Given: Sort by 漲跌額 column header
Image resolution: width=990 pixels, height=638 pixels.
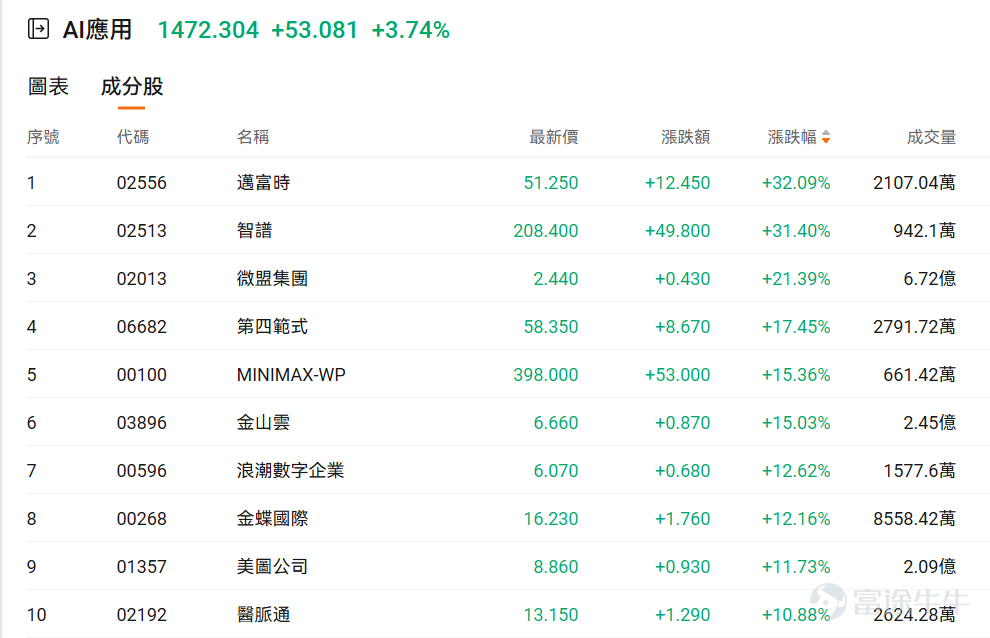Looking at the screenshot, I should pos(686,136).
